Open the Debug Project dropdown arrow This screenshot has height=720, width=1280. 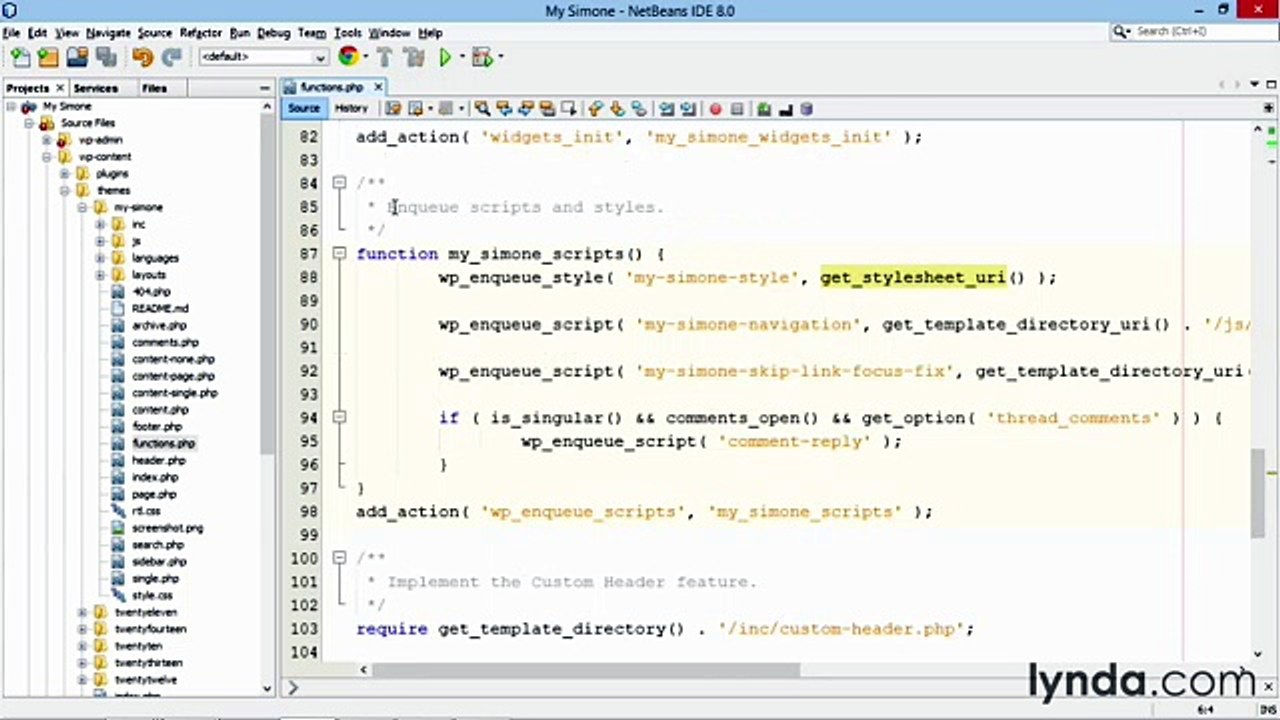click(499, 58)
